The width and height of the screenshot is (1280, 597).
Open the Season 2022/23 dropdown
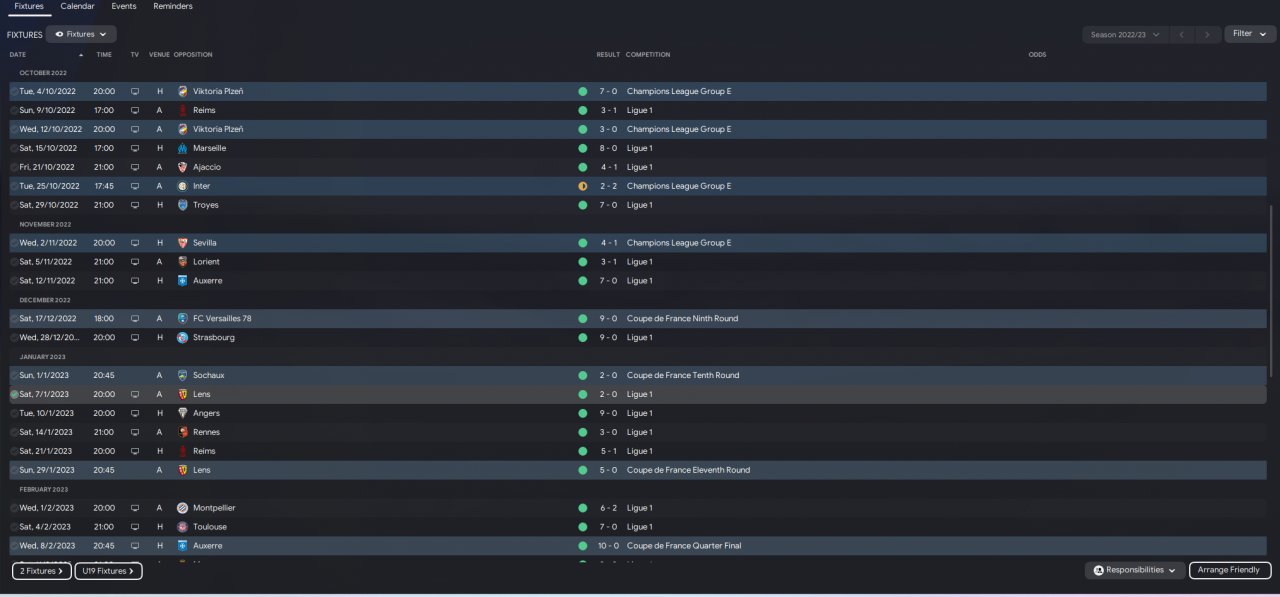click(x=1125, y=34)
